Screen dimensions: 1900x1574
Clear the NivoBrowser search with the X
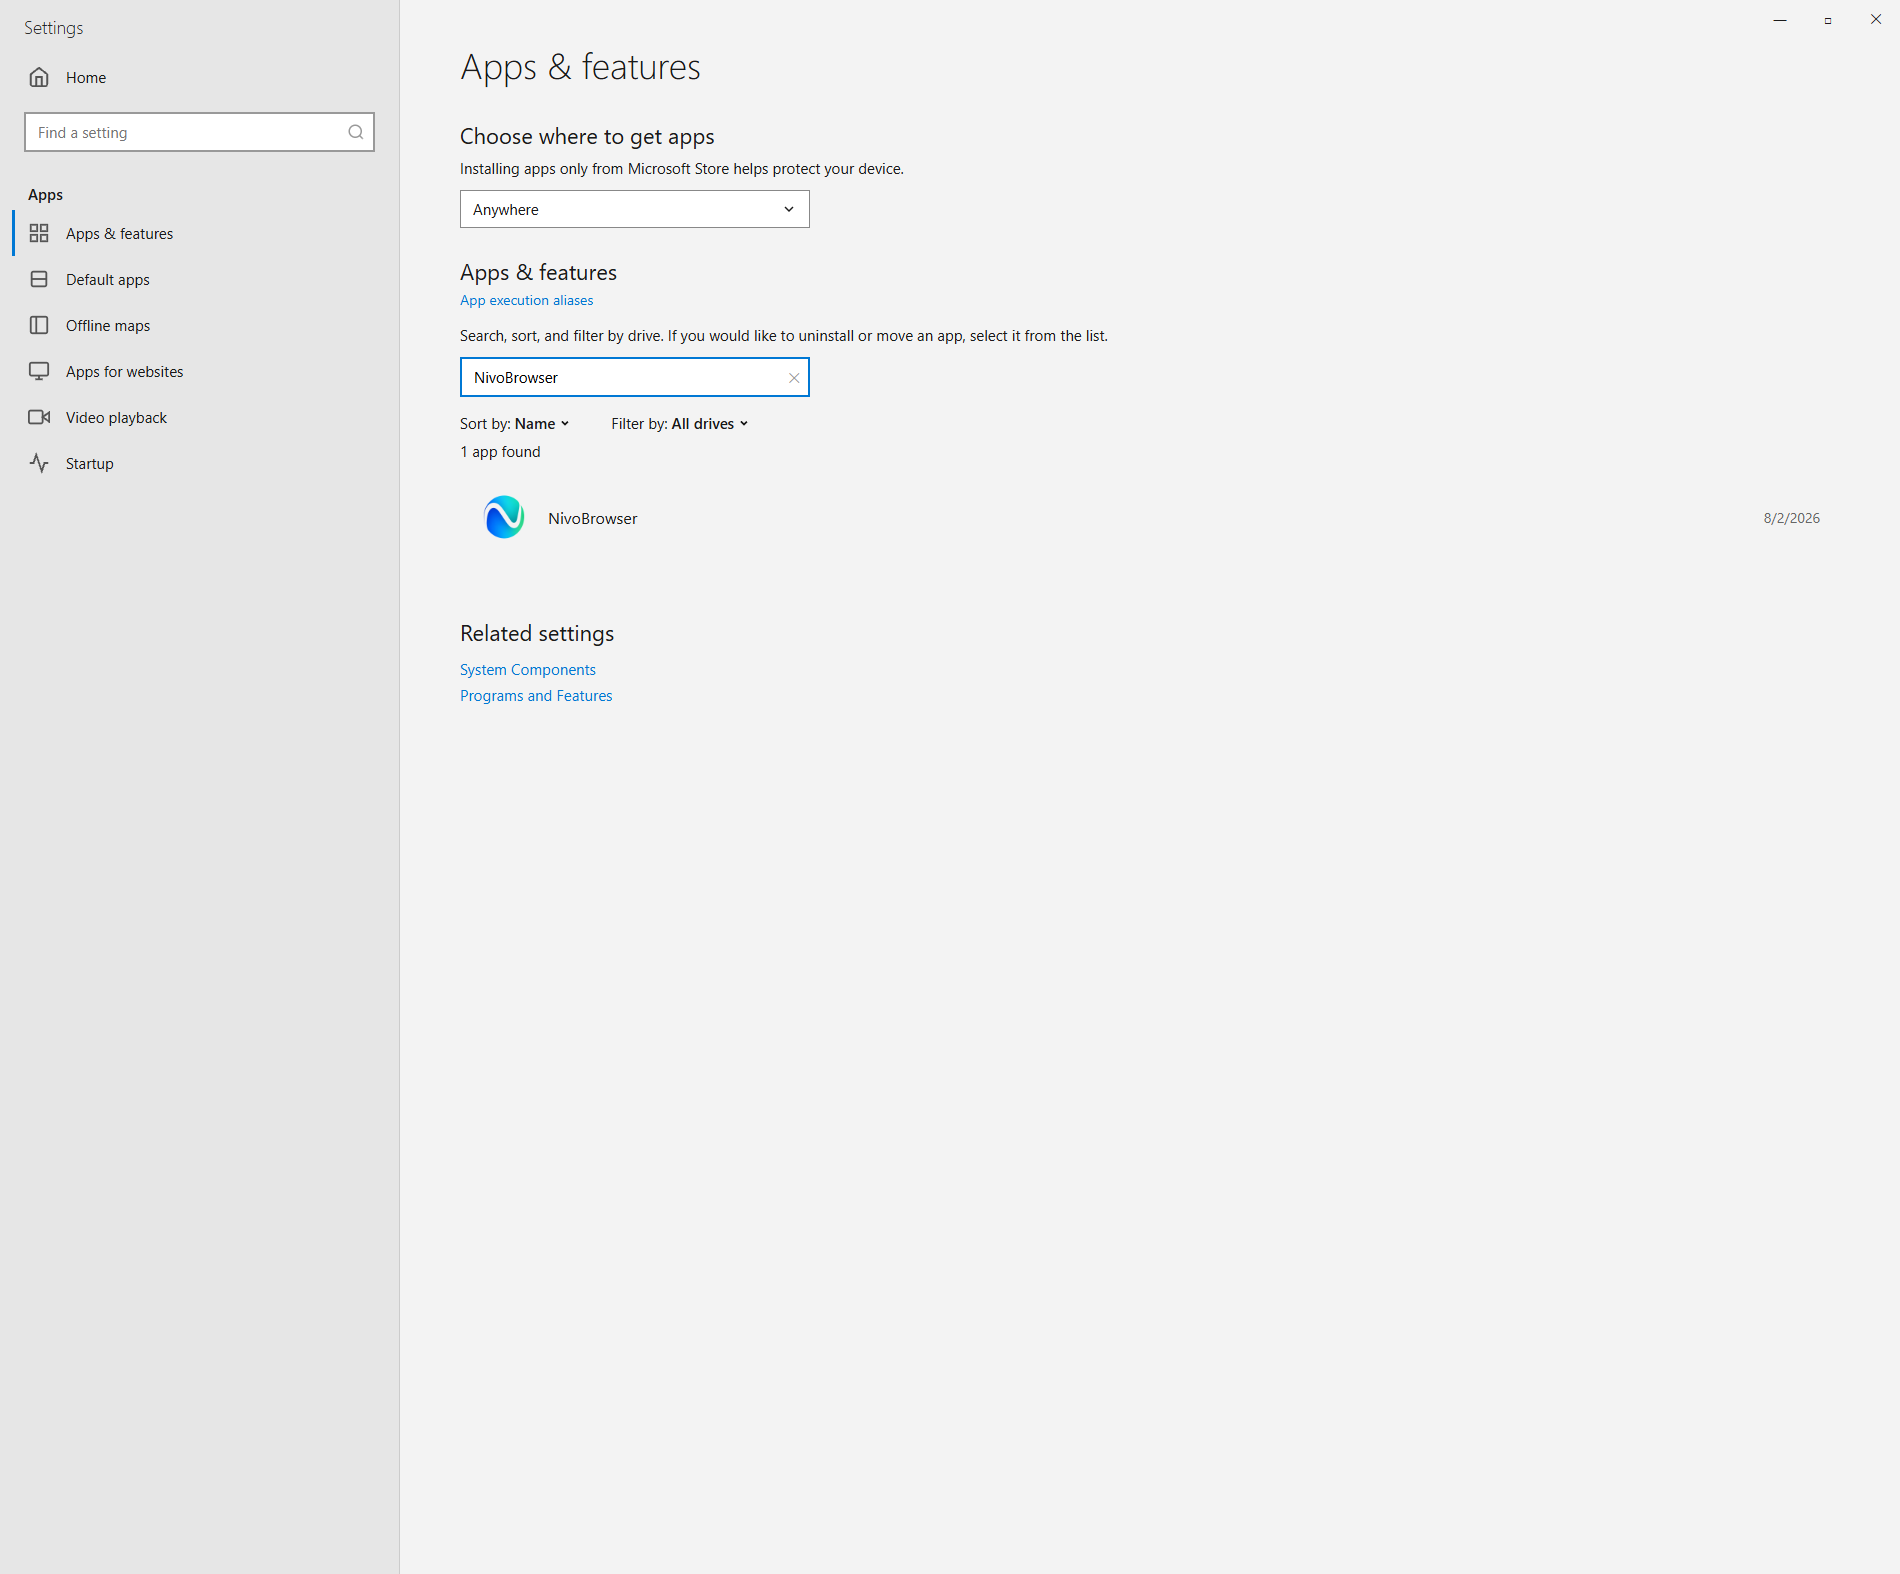[794, 378]
